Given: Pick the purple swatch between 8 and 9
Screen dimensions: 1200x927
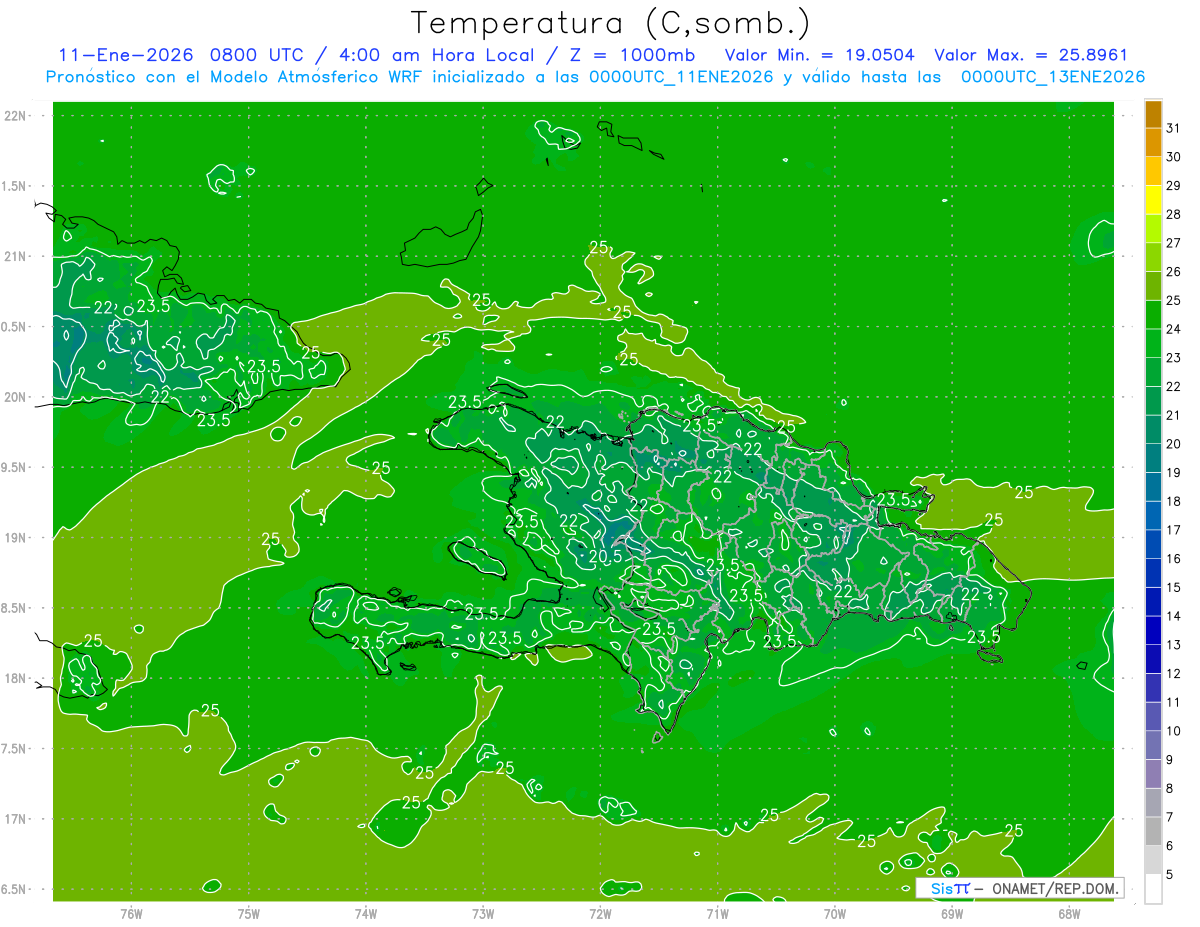Looking at the screenshot, I should [x=1153, y=775].
